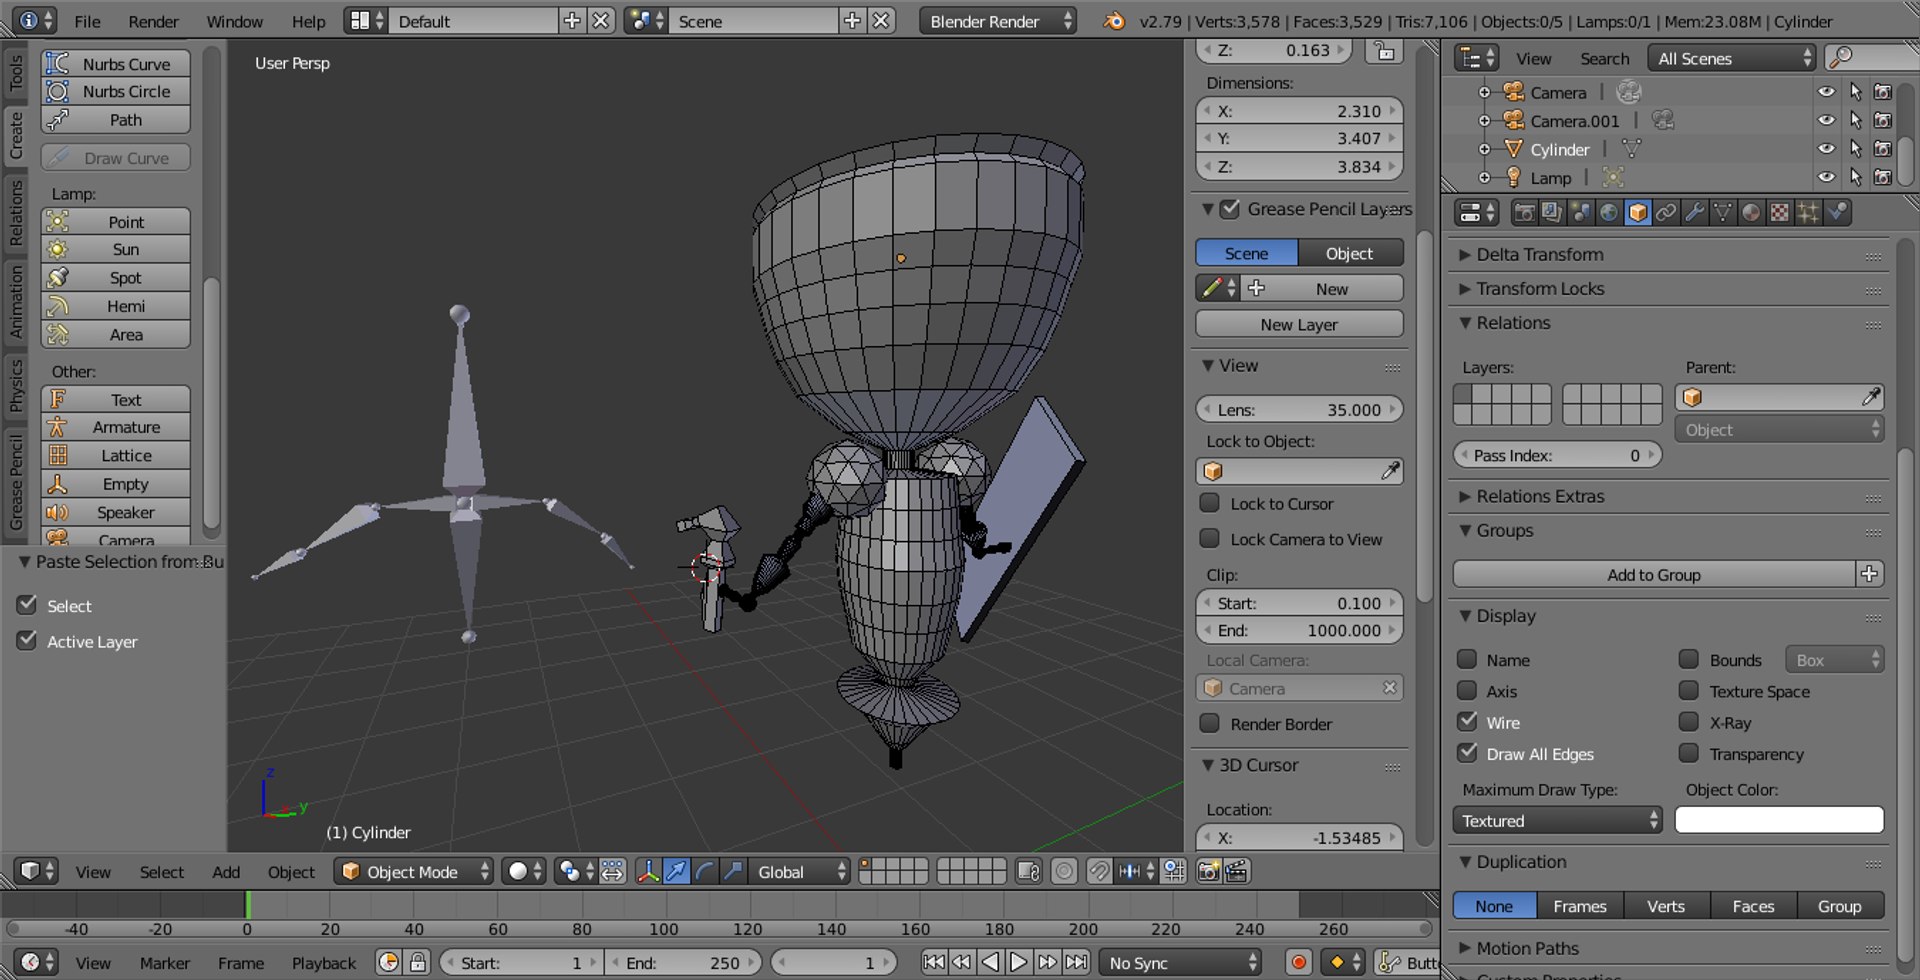Open the Render menu
The width and height of the screenshot is (1920, 980).
click(x=153, y=21)
